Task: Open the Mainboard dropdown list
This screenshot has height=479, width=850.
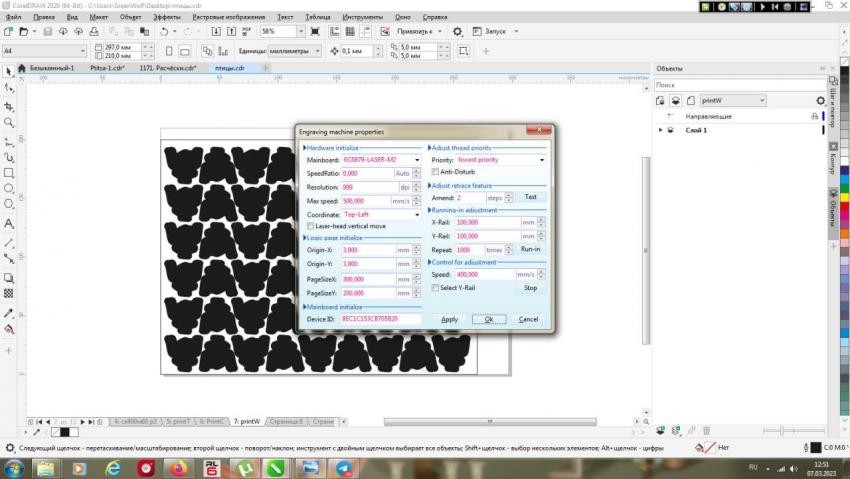Action: coord(417,160)
